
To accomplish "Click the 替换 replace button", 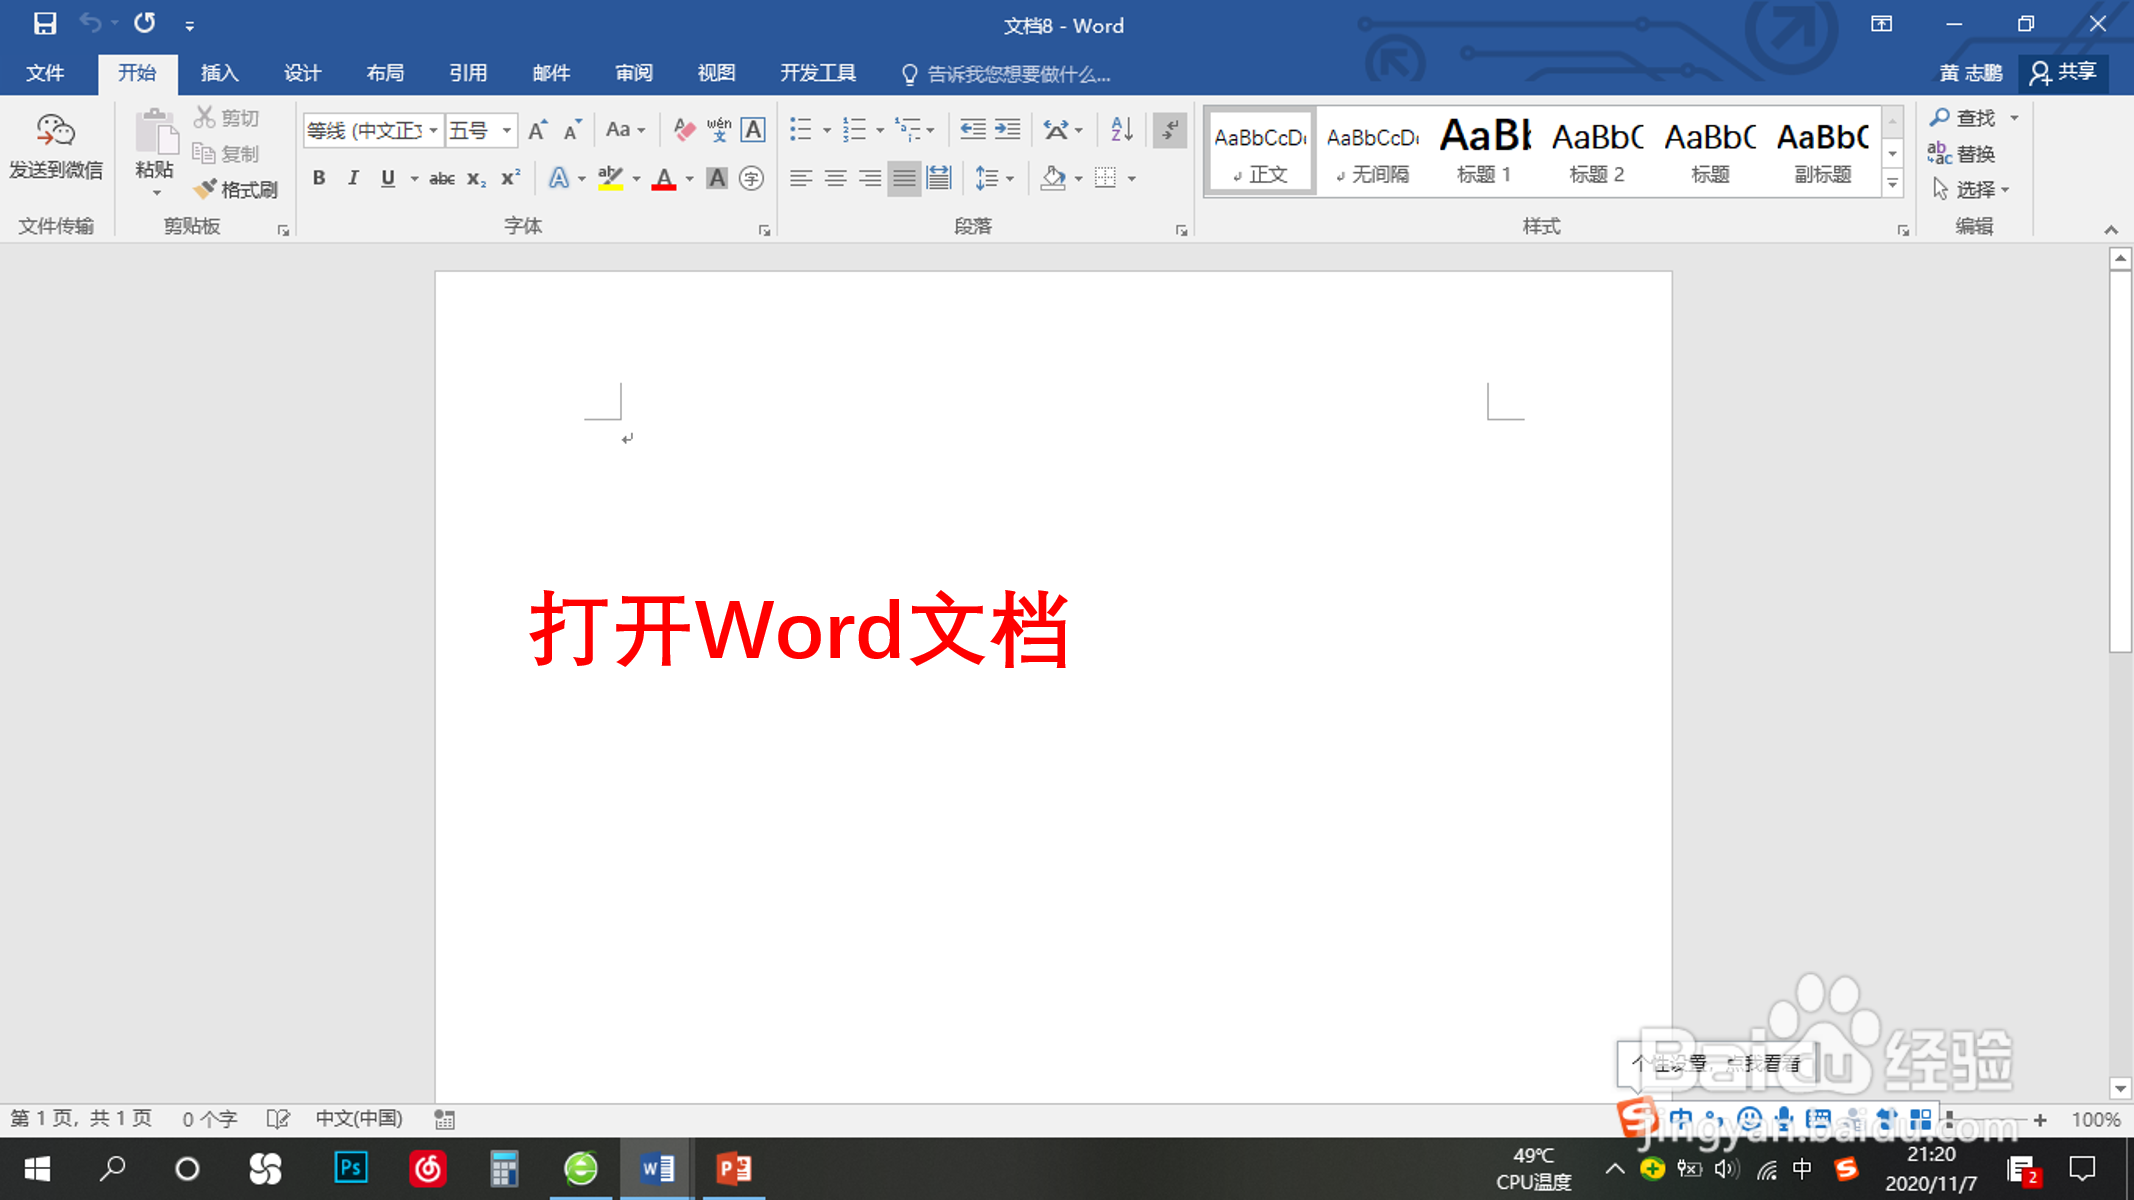I will click(x=1962, y=154).
